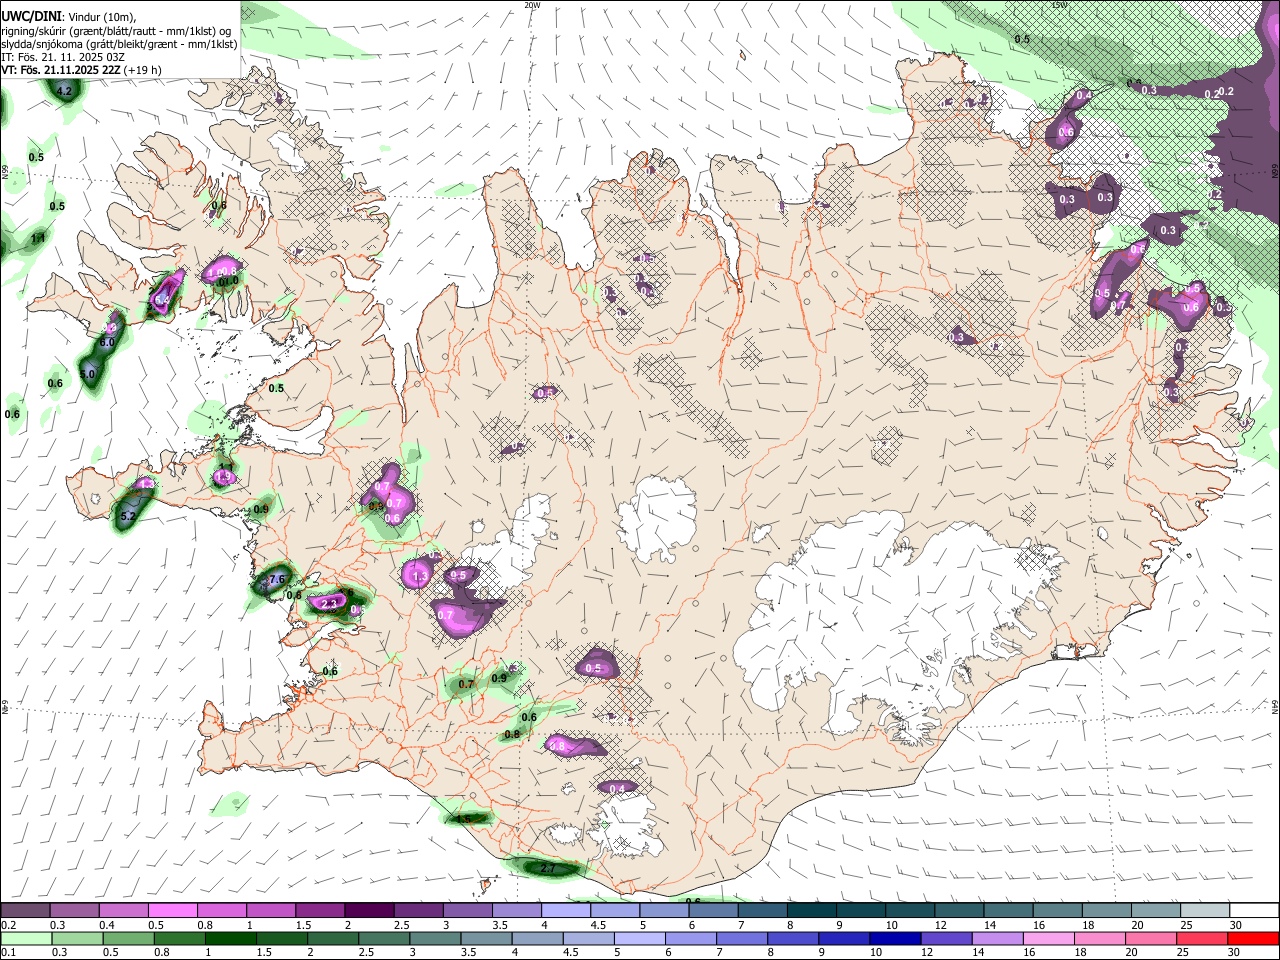Click the 'VT: Fös. 21.11.2025 22Z' valid time
Screen dimensions: 1280x960
[x=61, y=70]
